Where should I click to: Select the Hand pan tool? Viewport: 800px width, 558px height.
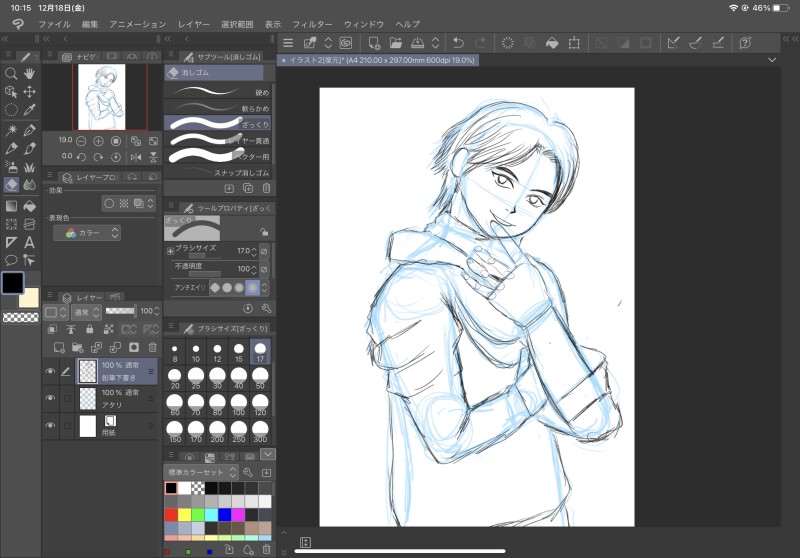point(30,74)
